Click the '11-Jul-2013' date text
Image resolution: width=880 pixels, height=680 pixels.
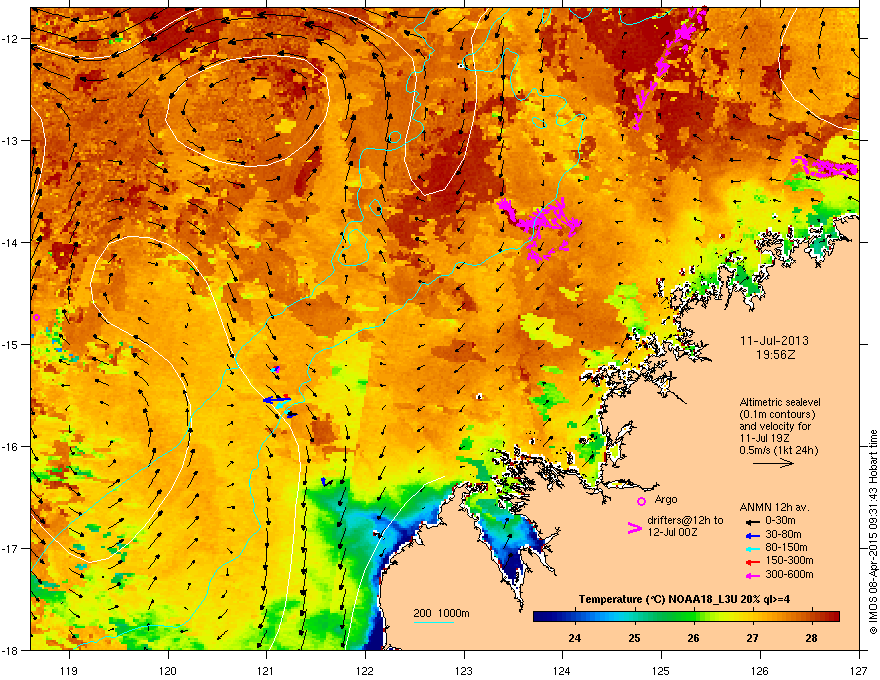774,341
